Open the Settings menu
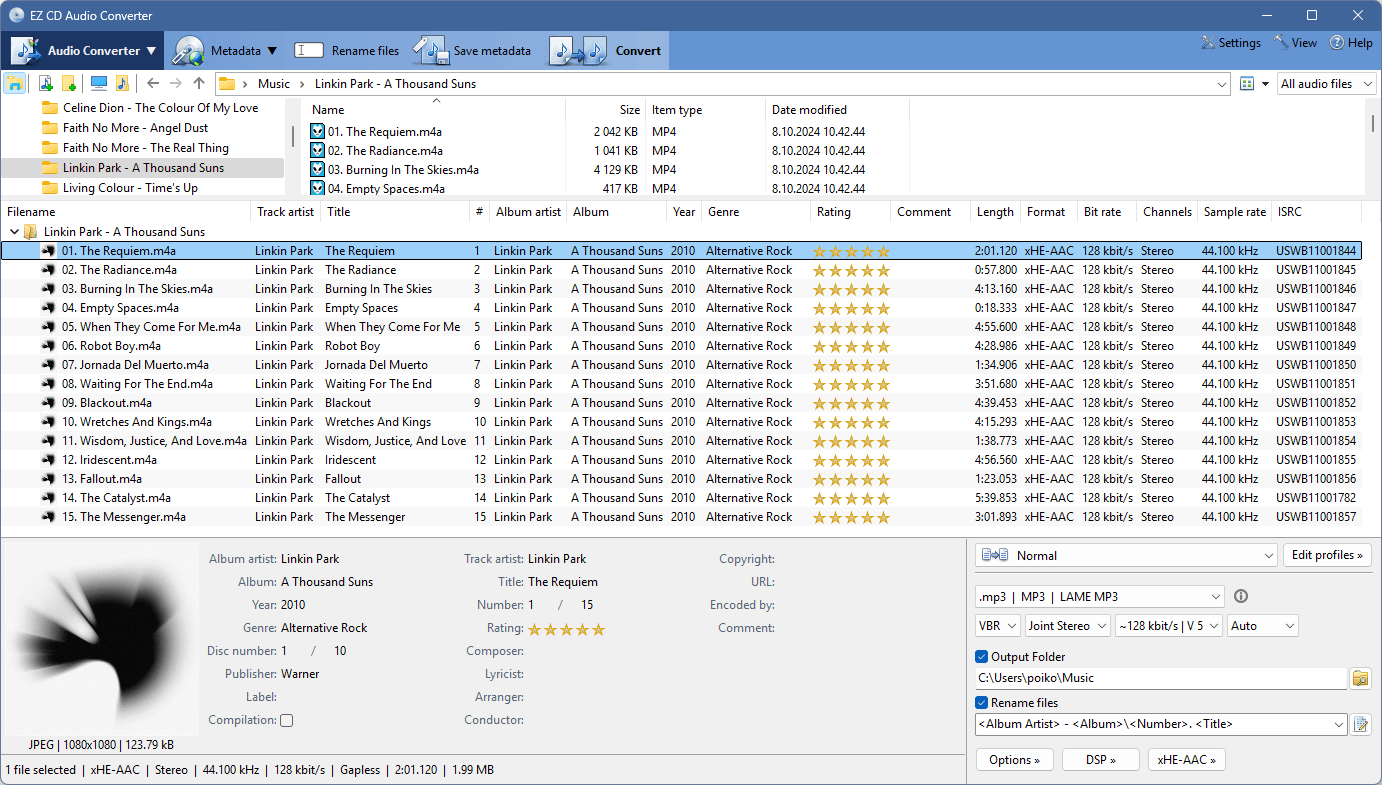Viewport: 1382px width, 785px height. tap(1229, 43)
